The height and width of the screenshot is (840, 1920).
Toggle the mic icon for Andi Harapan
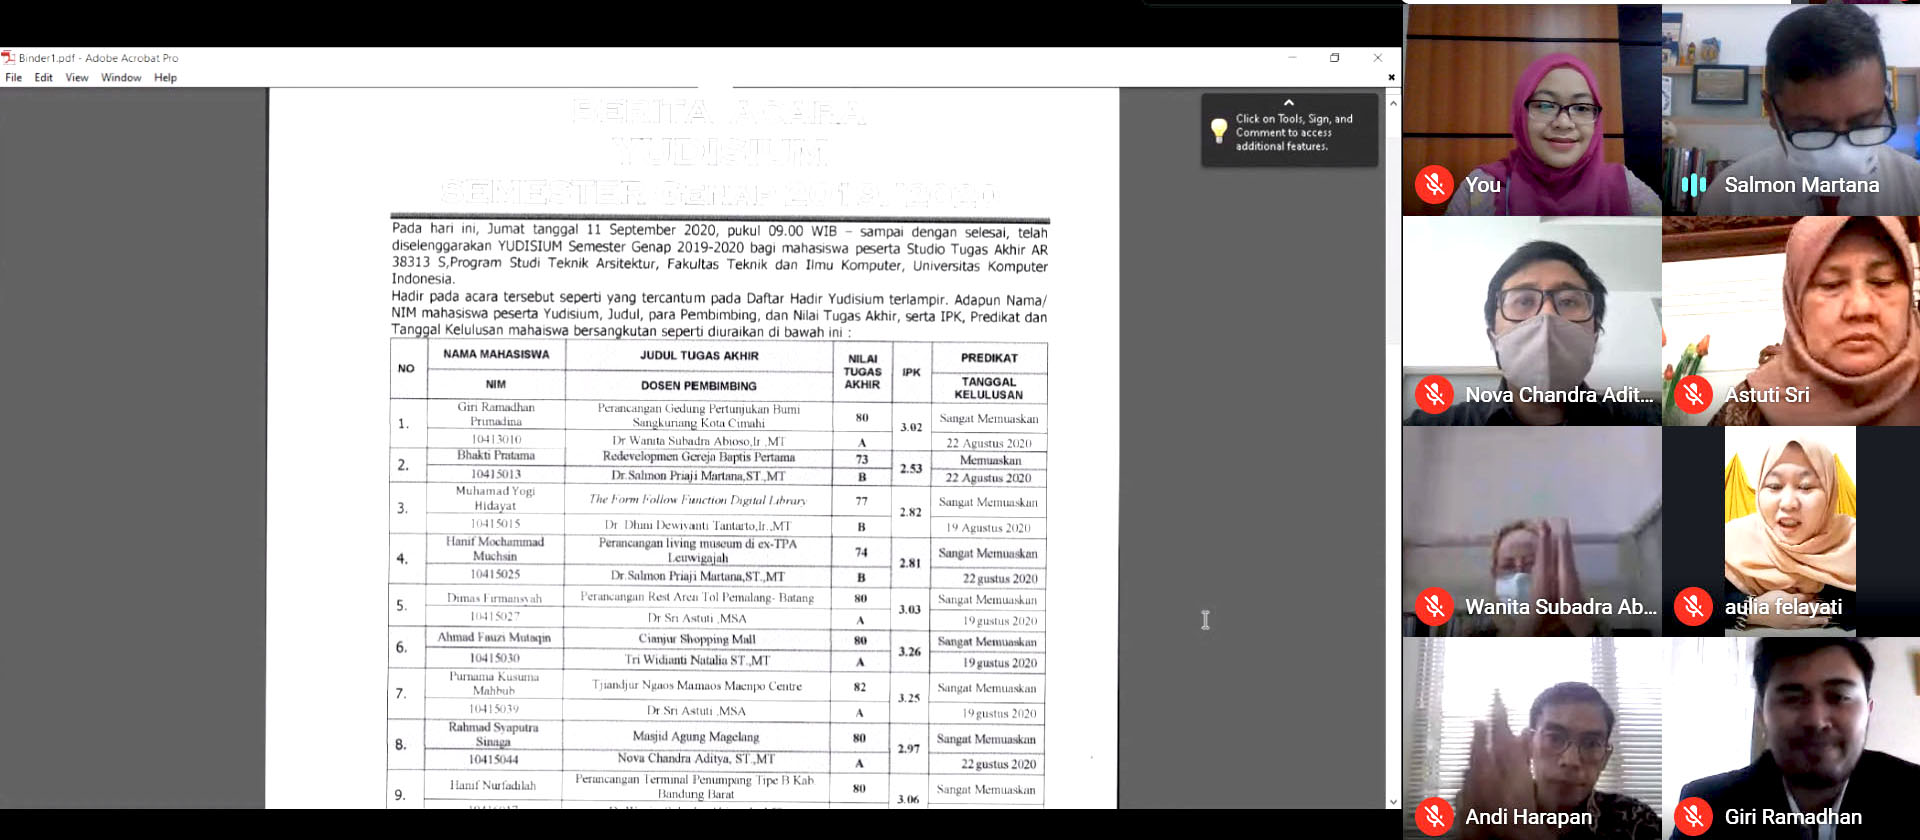click(1433, 817)
